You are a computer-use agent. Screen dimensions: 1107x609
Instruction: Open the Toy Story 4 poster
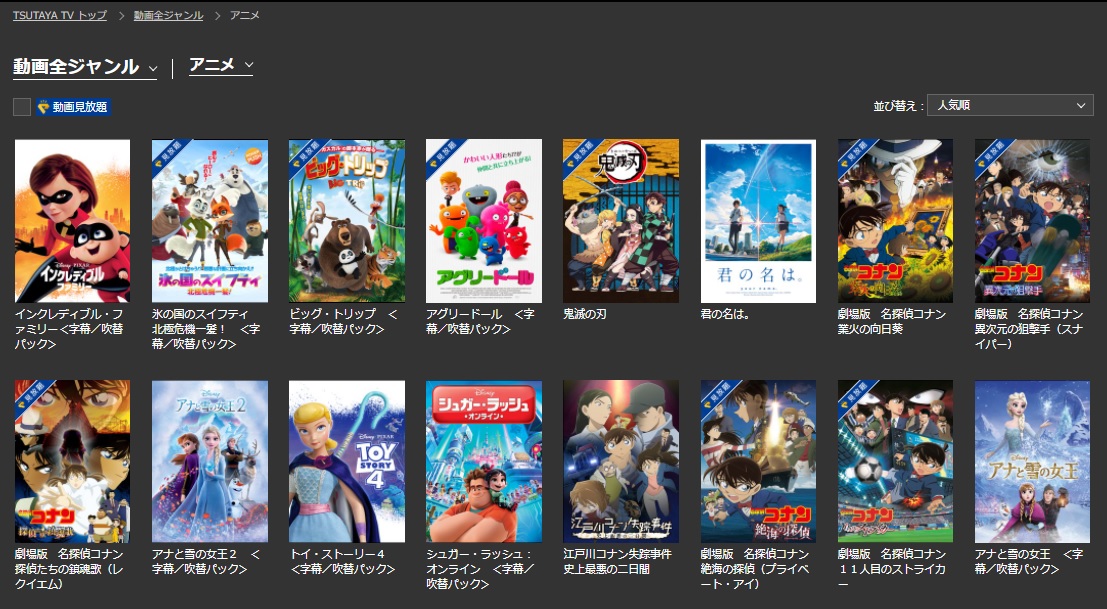click(347, 462)
